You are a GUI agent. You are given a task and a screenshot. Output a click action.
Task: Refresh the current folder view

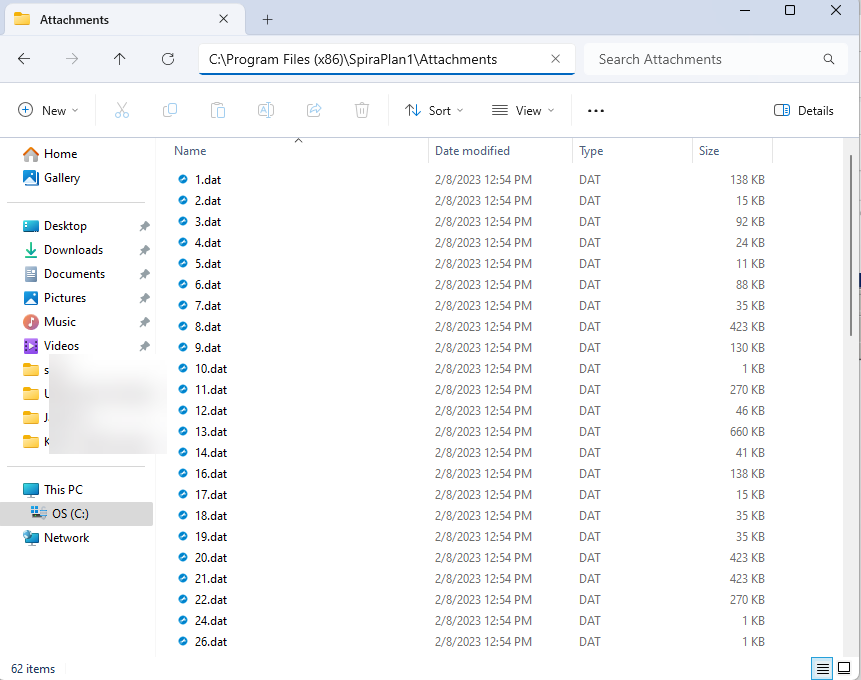click(x=168, y=59)
